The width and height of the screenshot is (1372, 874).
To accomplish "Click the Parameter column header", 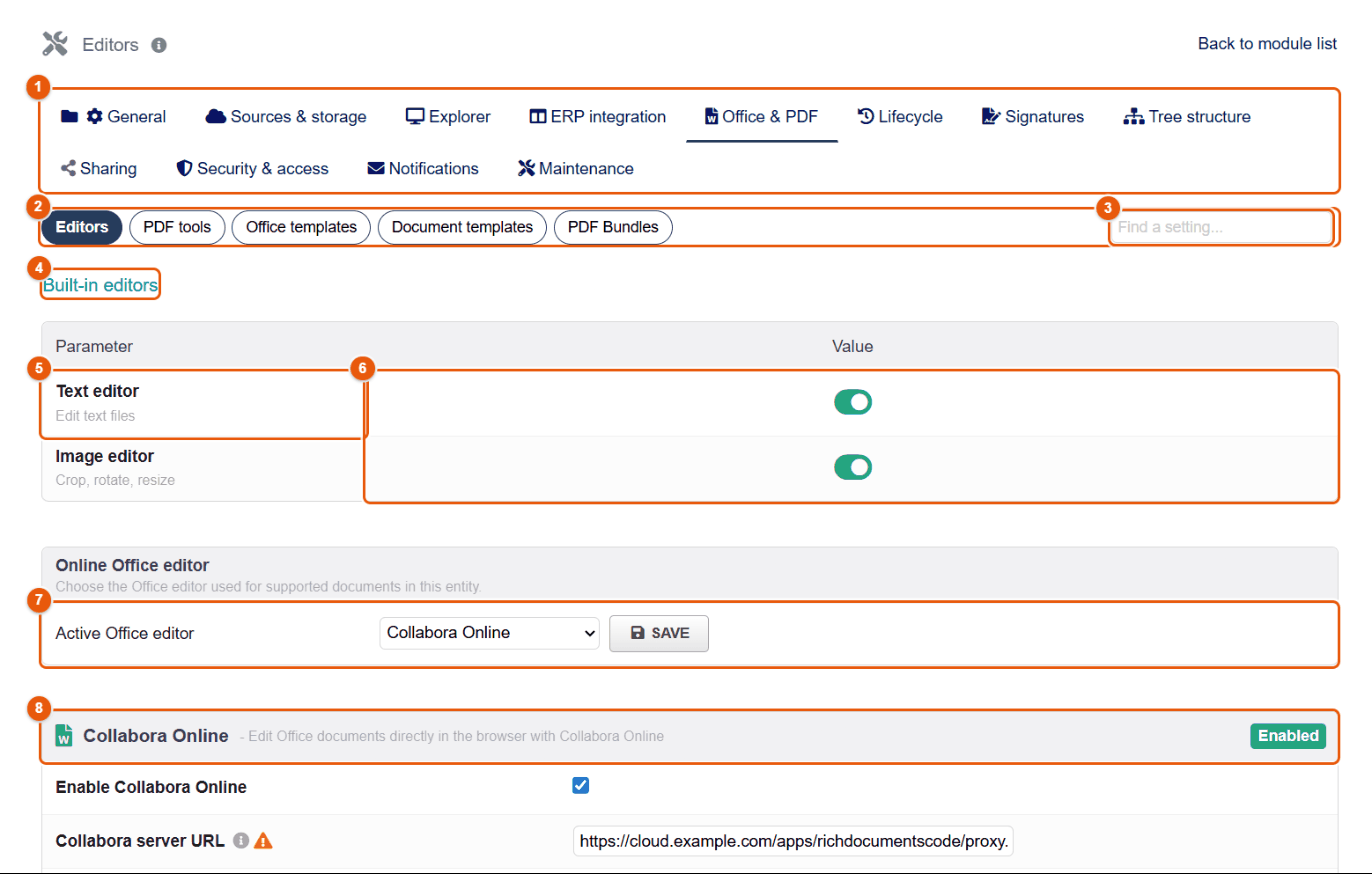I will [94, 346].
